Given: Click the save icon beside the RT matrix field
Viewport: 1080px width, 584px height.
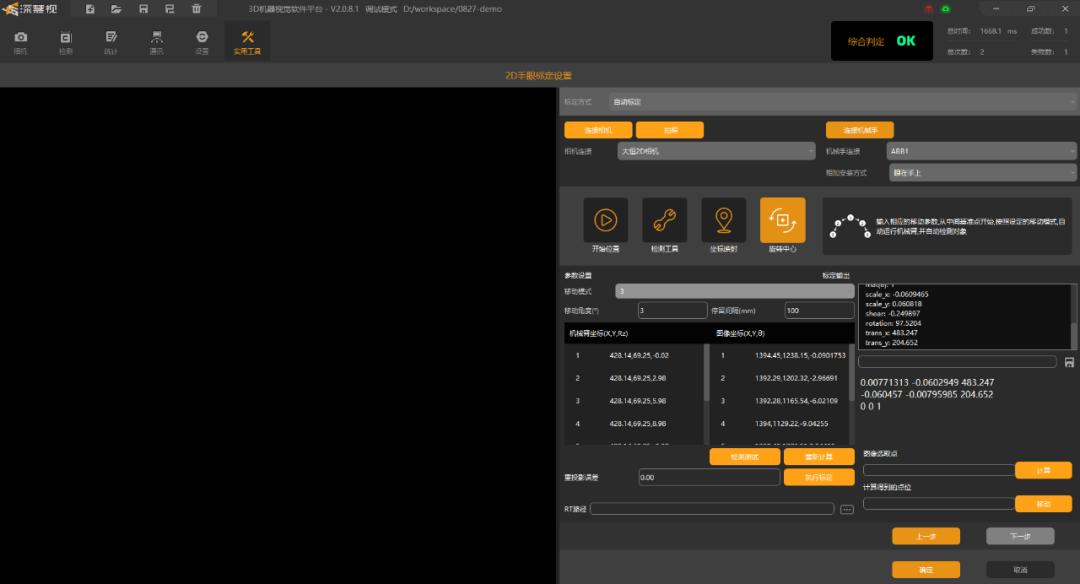Looking at the screenshot, I should tap(1070, 361).
